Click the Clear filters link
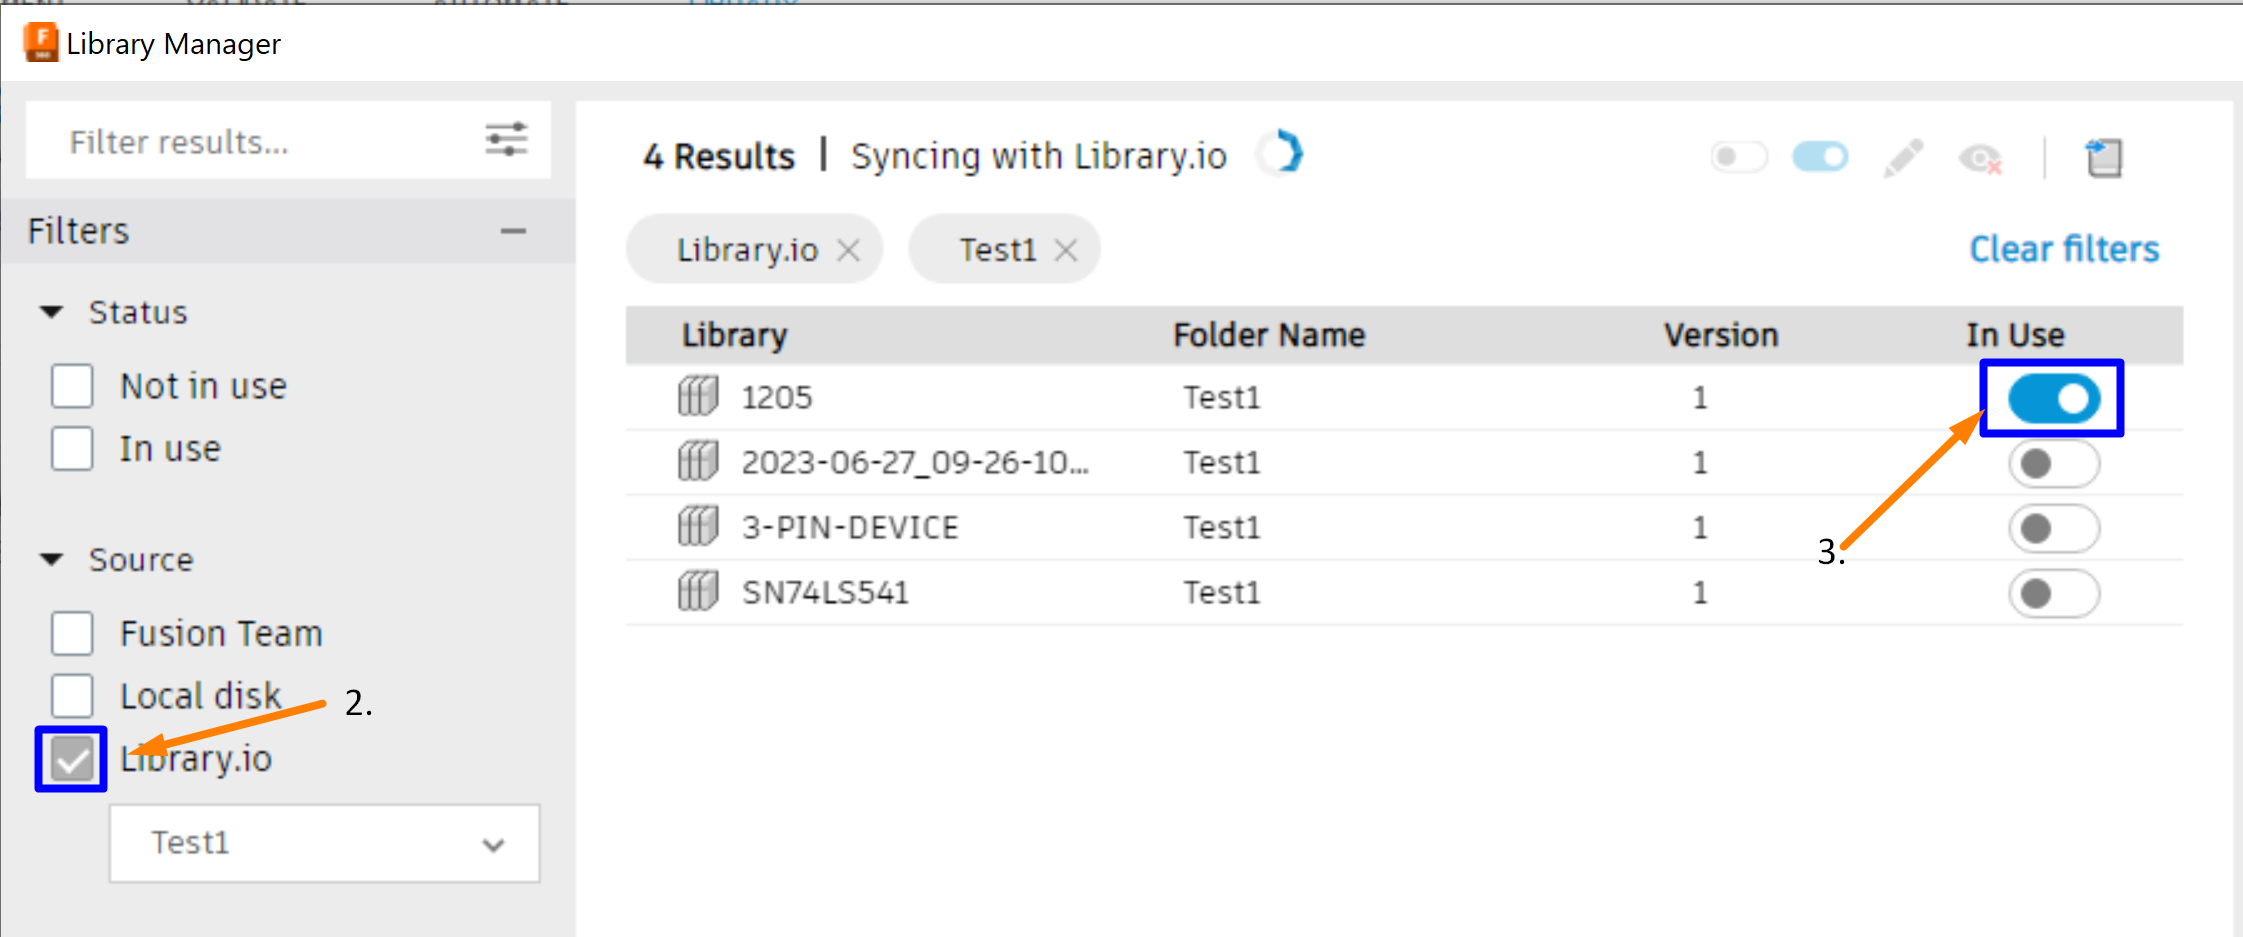The height and width of the screenshot is (937, 2243). point(2063,249)
